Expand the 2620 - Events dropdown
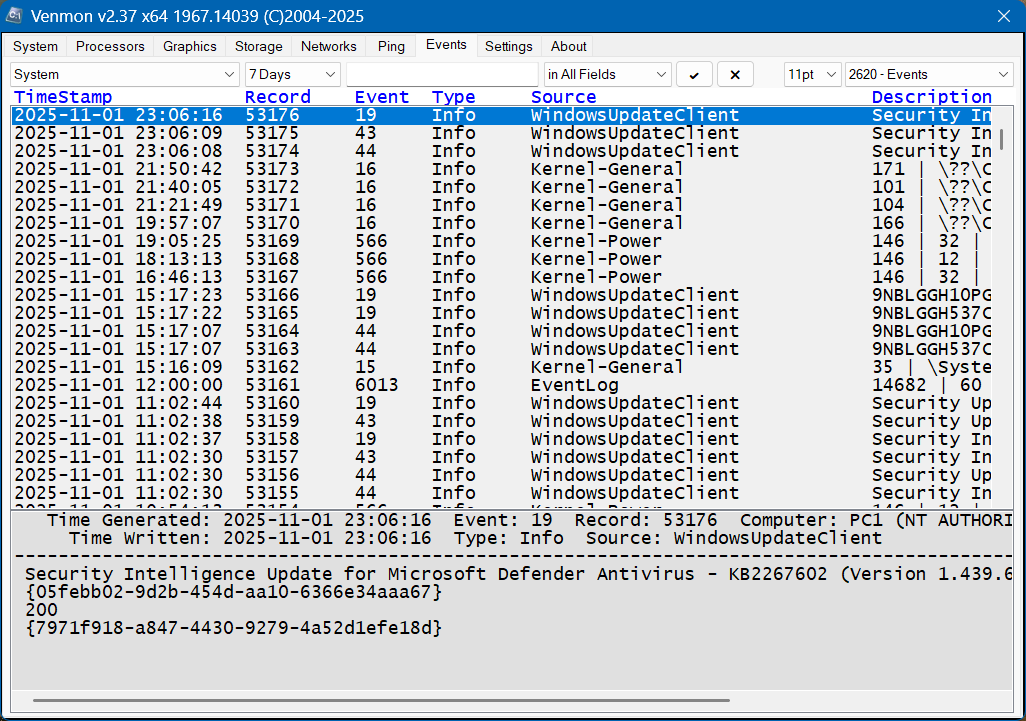 929,75
